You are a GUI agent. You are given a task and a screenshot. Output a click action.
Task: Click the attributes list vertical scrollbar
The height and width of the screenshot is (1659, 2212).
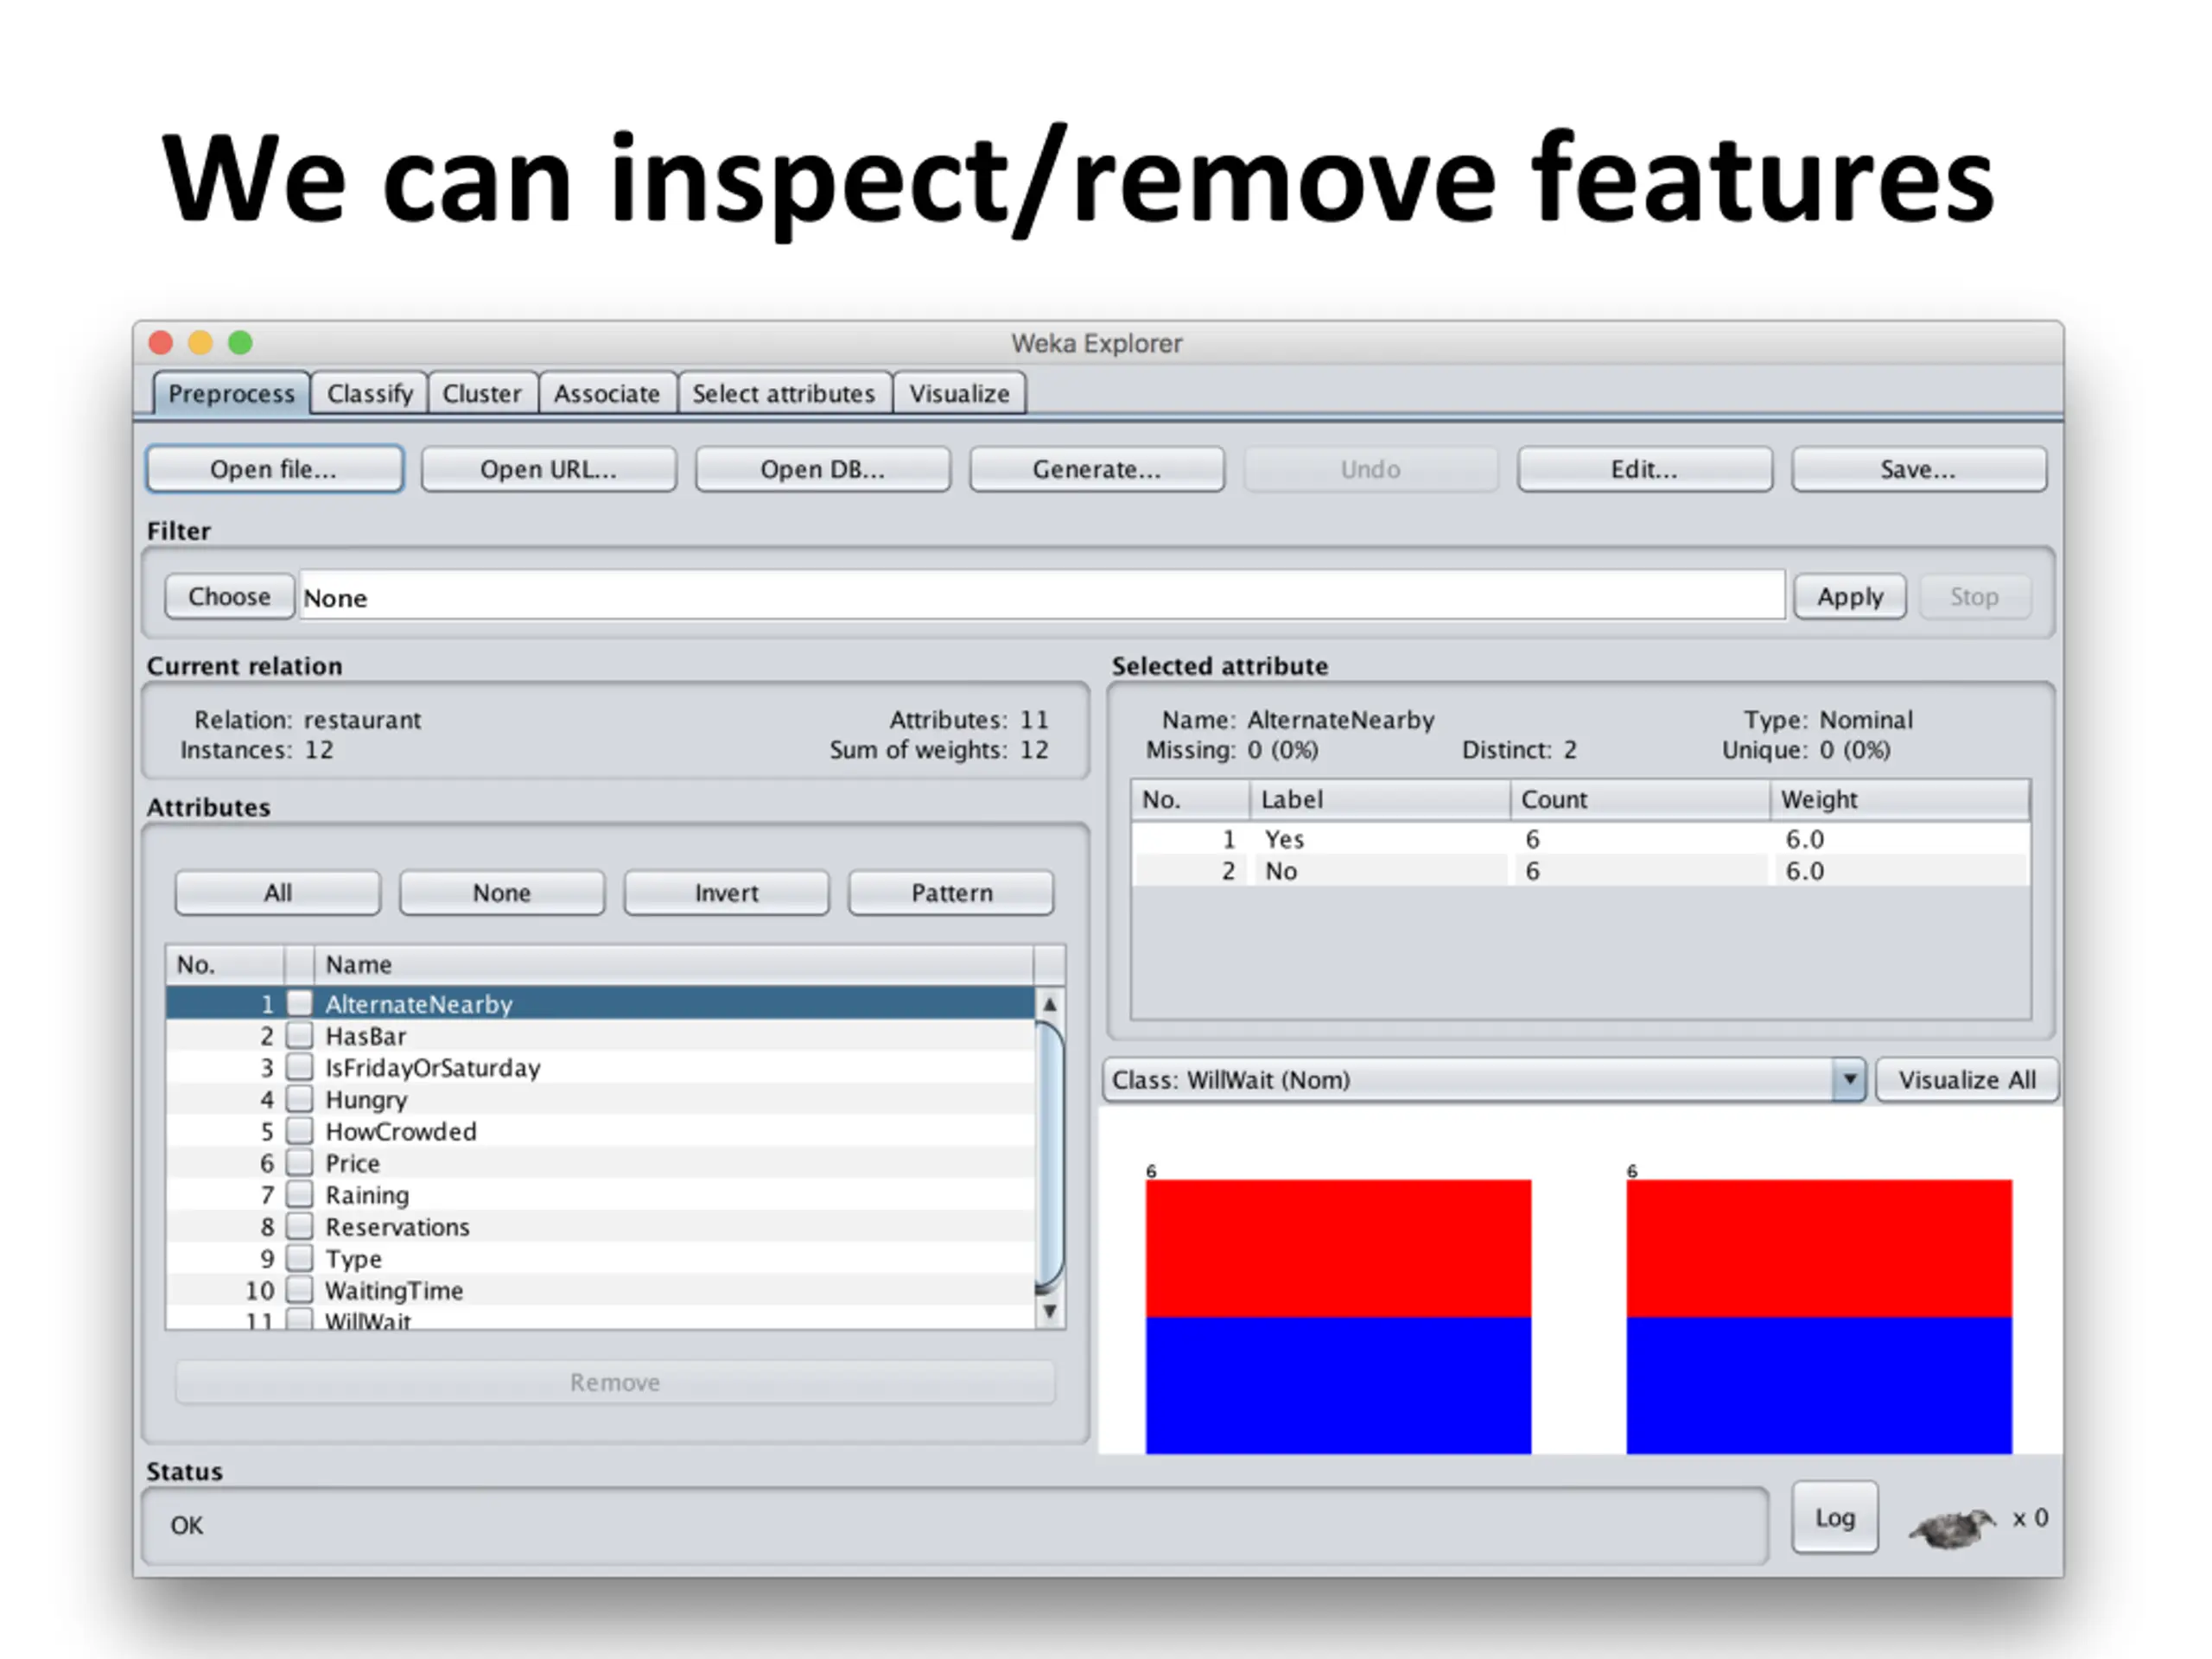[x=1049, y=1155]
